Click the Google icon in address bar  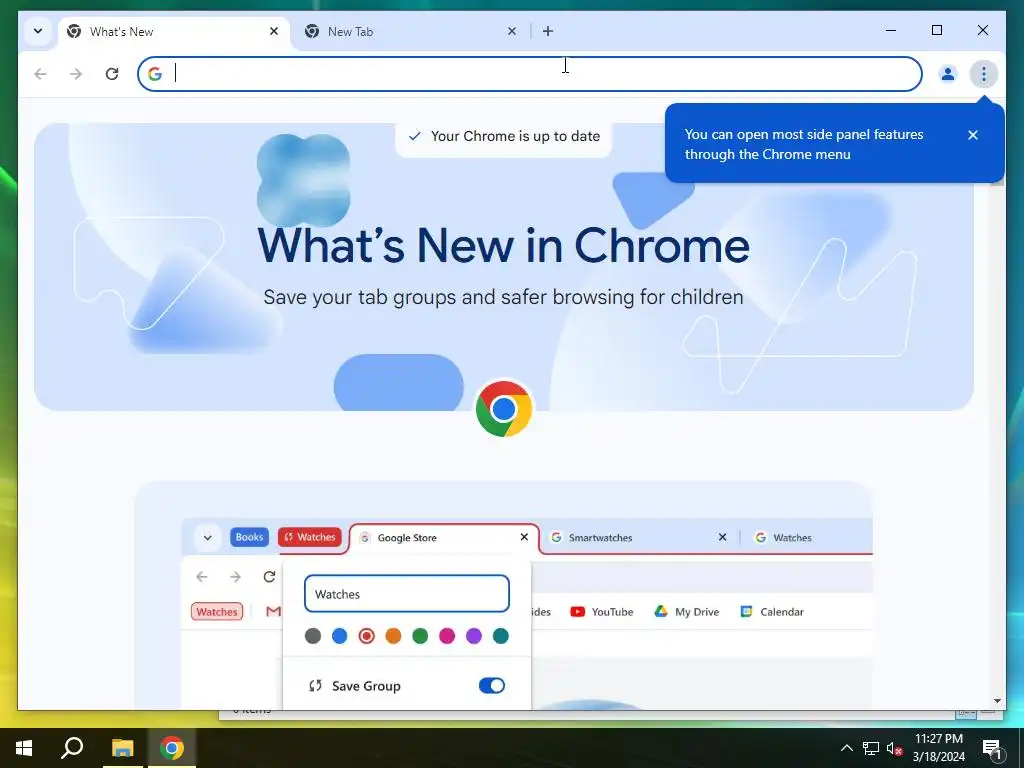coord(155,74)
